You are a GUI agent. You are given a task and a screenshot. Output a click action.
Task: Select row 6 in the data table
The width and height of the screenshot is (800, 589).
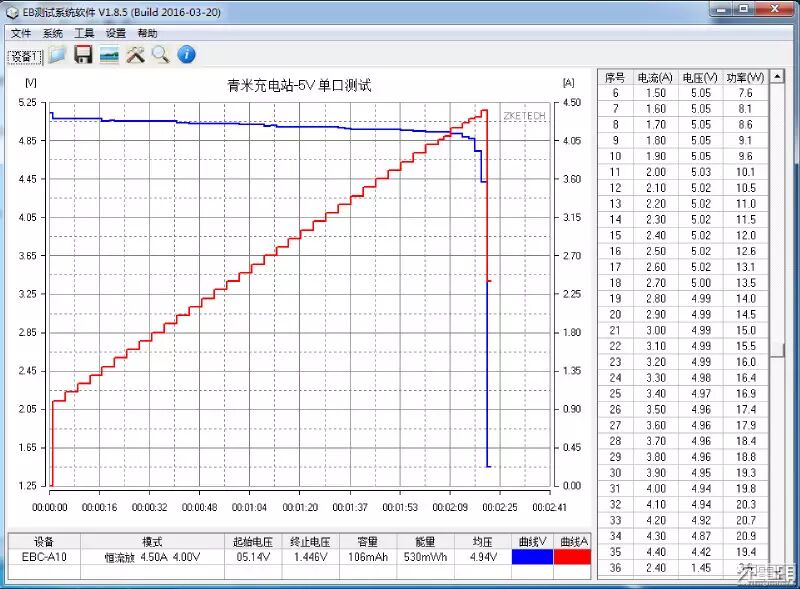pos(683,93)
